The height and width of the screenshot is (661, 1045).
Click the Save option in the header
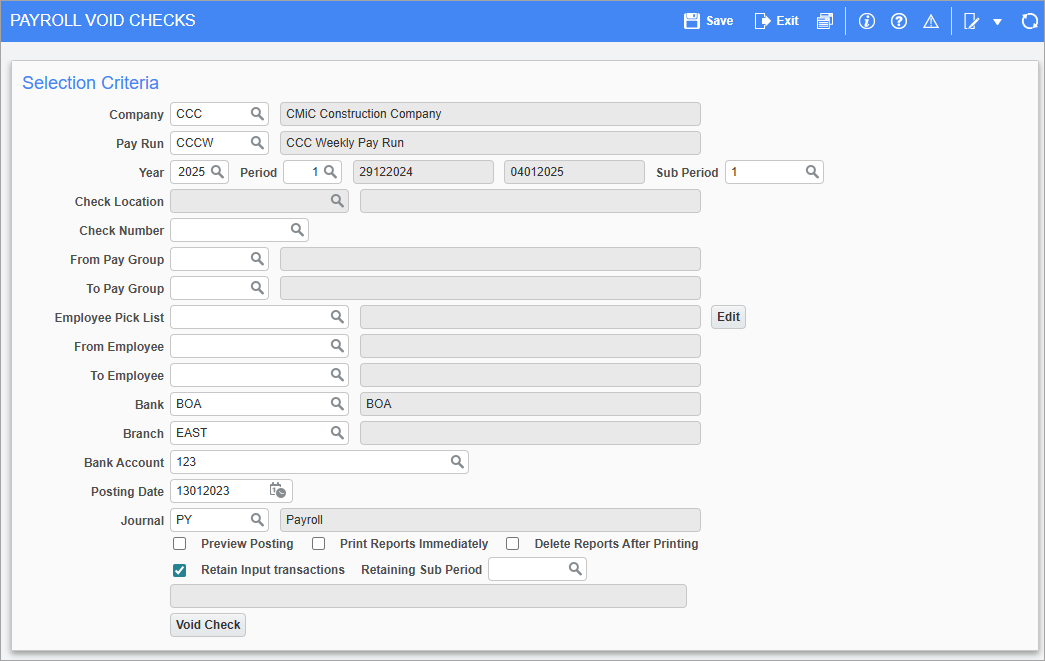(x=708, y=20)
